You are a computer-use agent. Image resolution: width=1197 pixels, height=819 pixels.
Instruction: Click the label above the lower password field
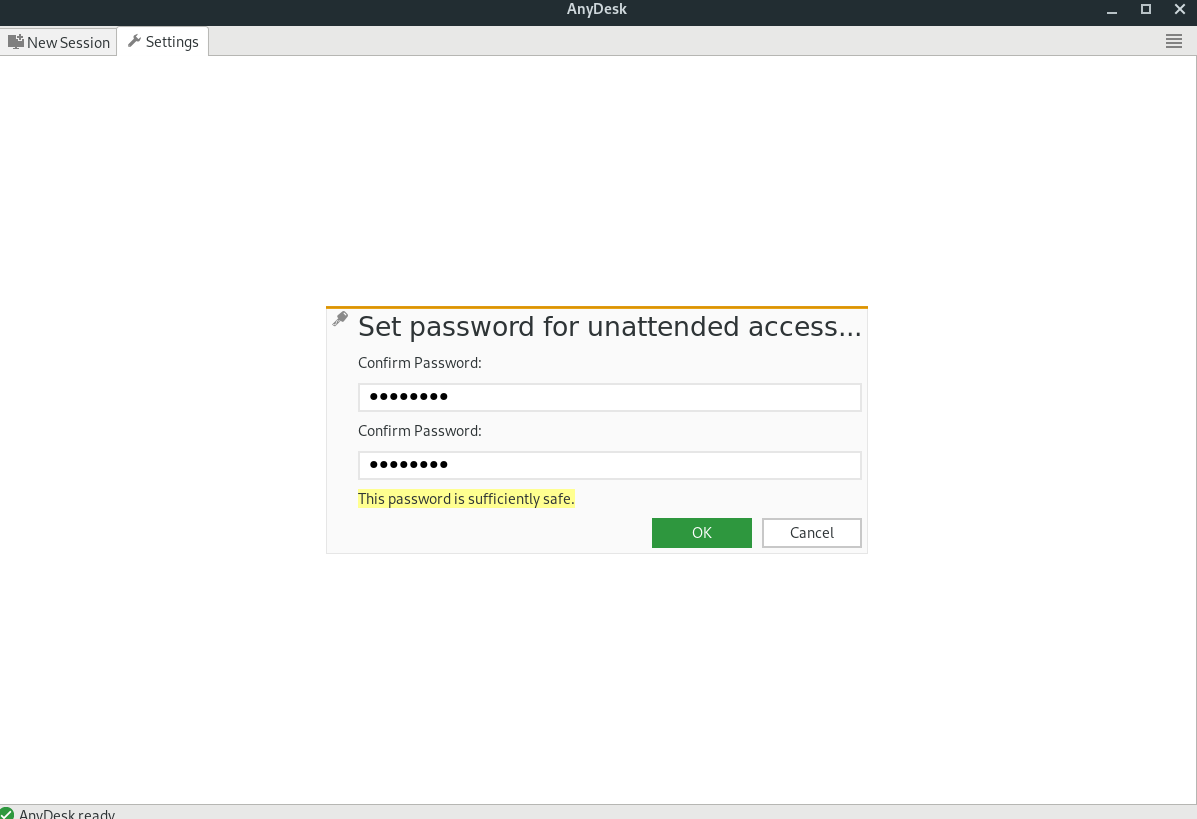pos(420,430)
